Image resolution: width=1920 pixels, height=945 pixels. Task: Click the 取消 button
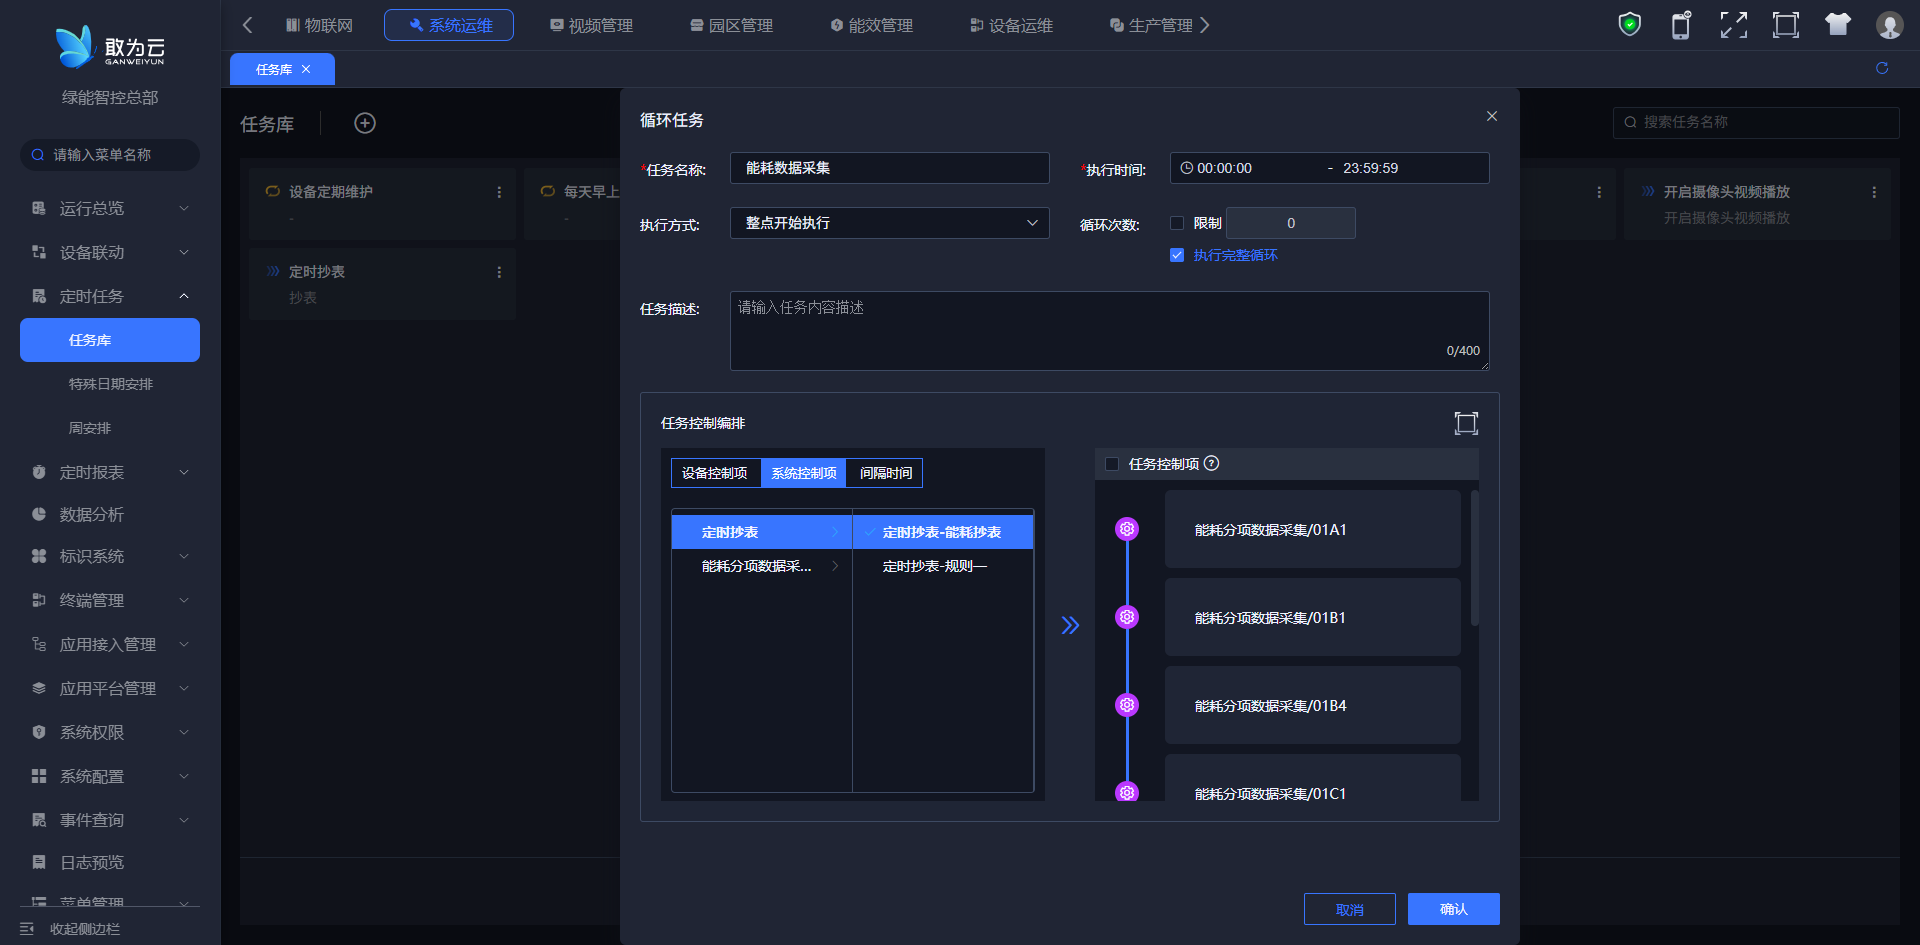click(1349, 909)
